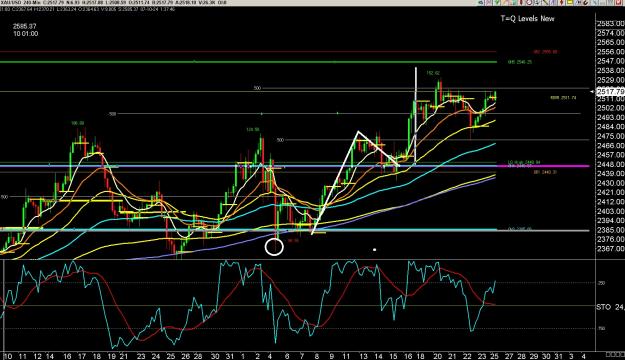This screenshot has height=360, width=625.
Task: Click the 2583.00 price axis label
Action: click(x=610, y=24)
